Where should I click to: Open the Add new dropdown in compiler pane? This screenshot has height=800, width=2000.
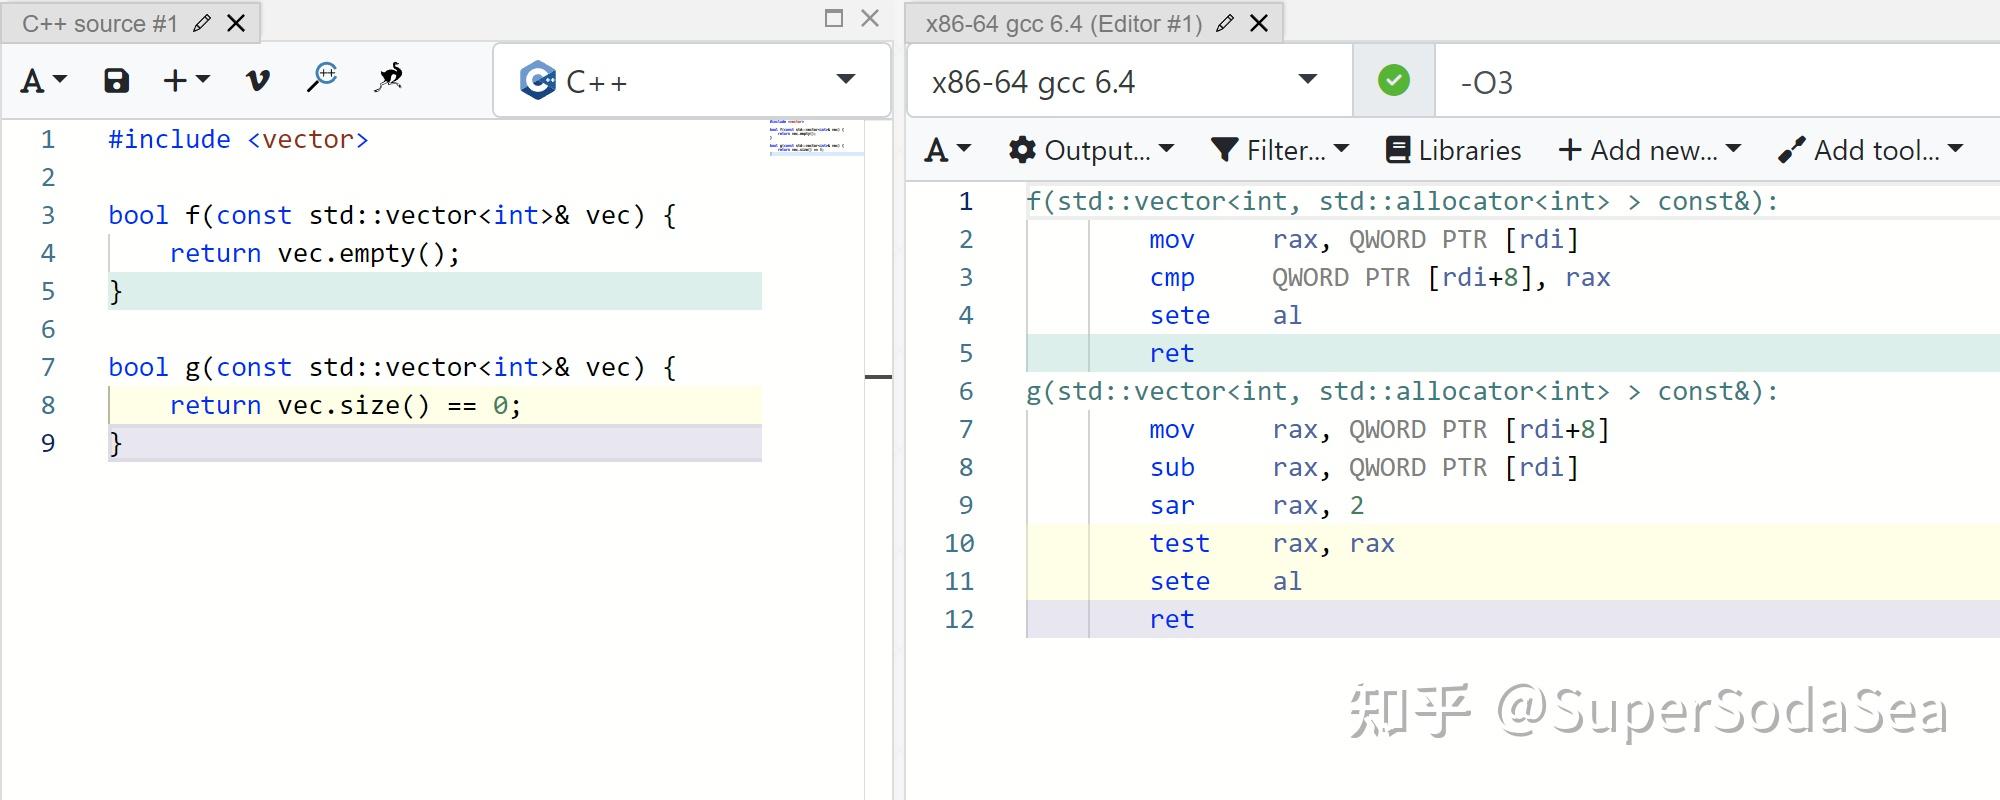coord(1650,150)
